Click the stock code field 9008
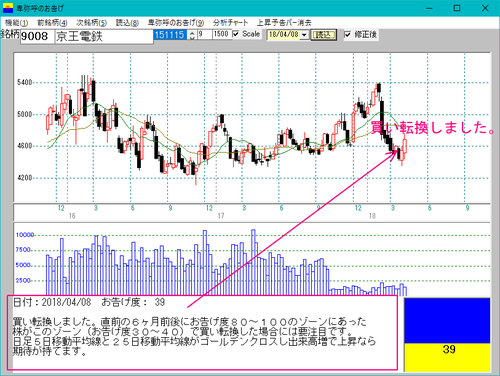 37,36
